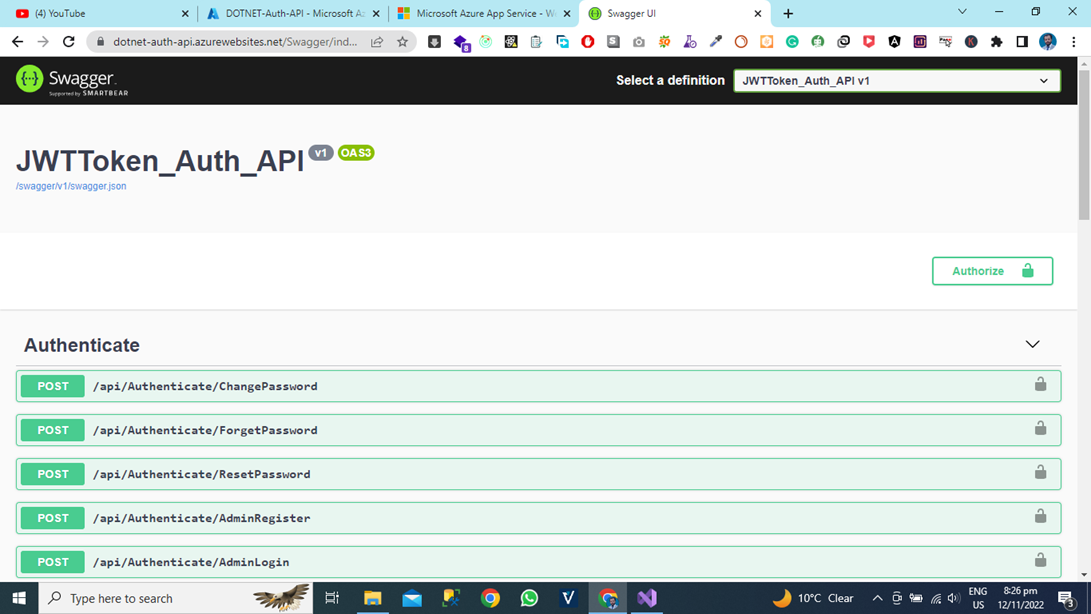Click the Authorize button

click(x=992, y=270)
